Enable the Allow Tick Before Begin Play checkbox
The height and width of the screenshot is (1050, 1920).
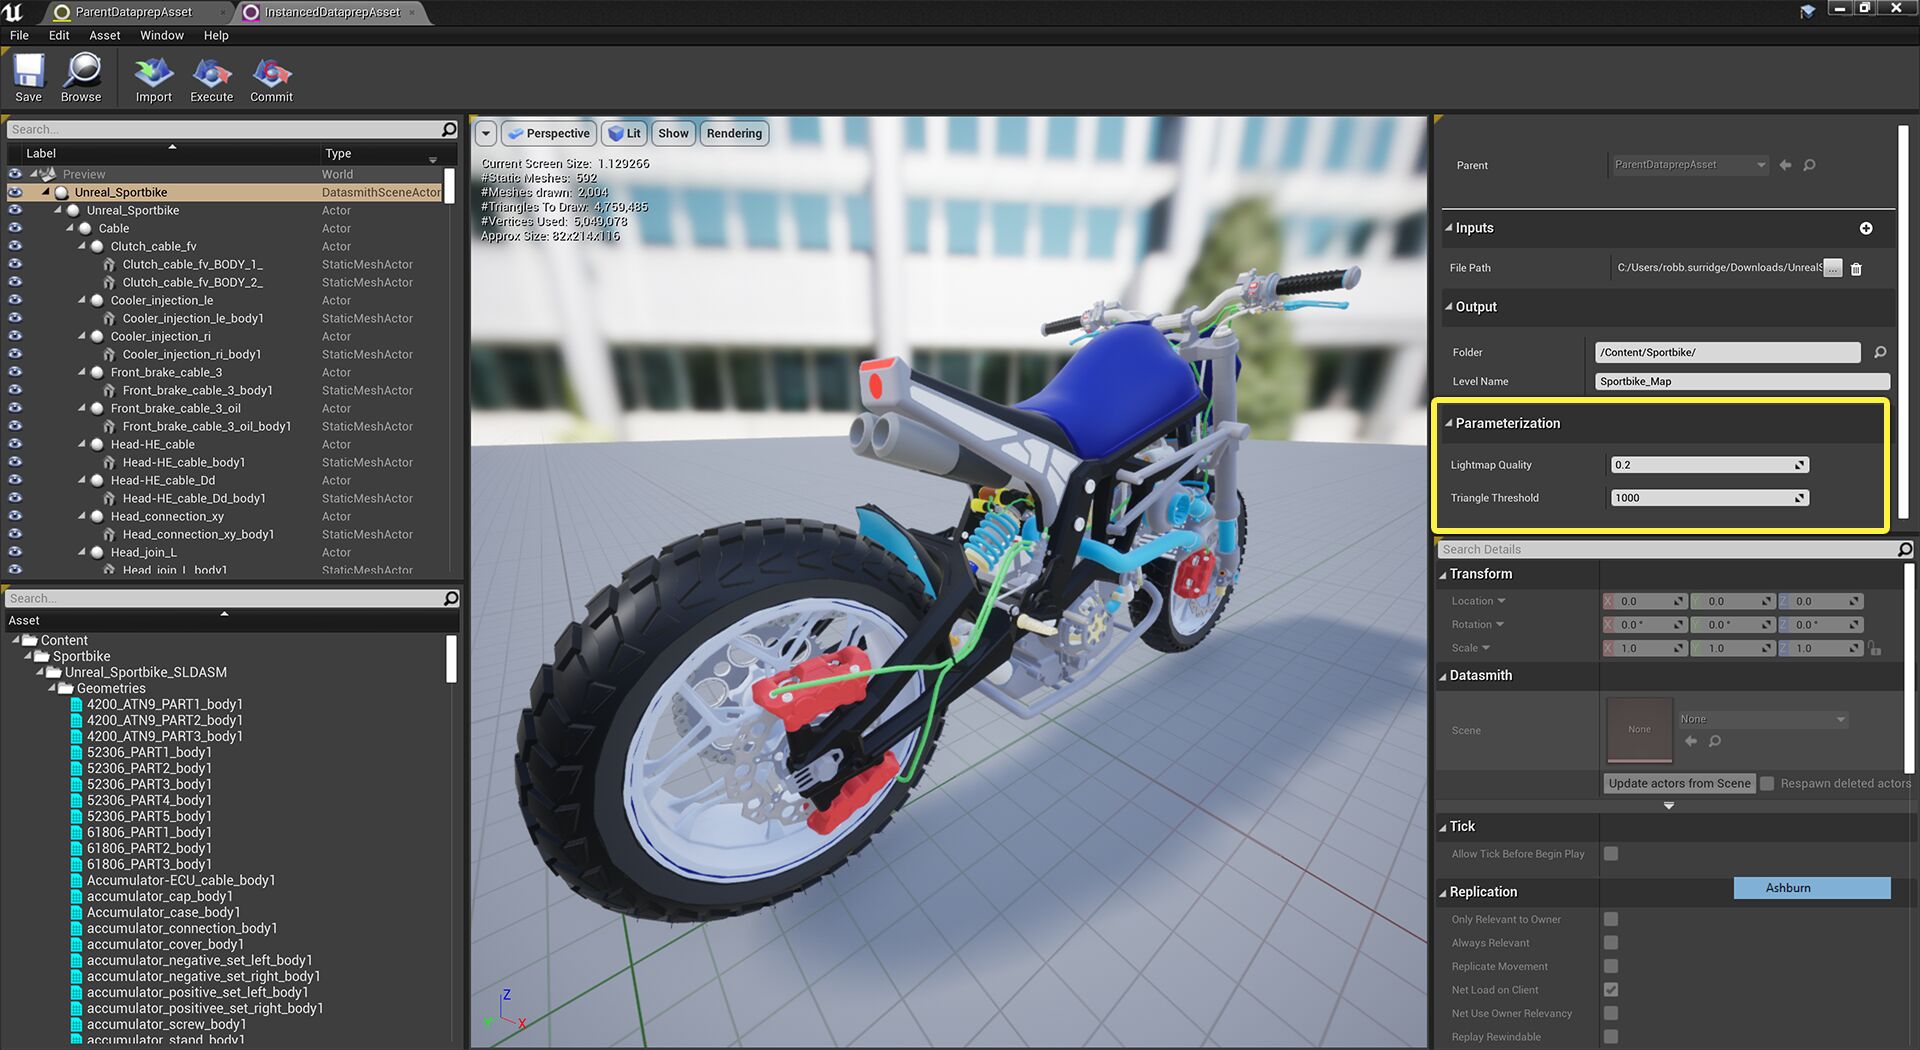click(x=1611, y=854)
